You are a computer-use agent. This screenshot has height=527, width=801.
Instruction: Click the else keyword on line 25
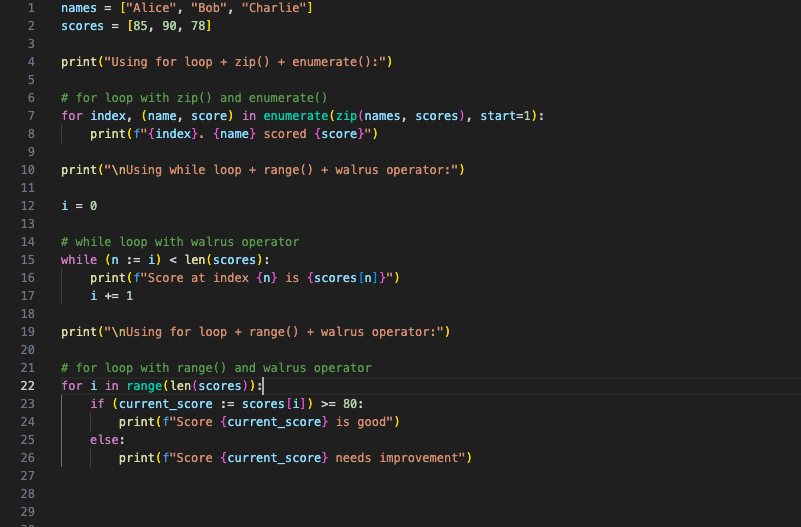click(x=104, y=440)
